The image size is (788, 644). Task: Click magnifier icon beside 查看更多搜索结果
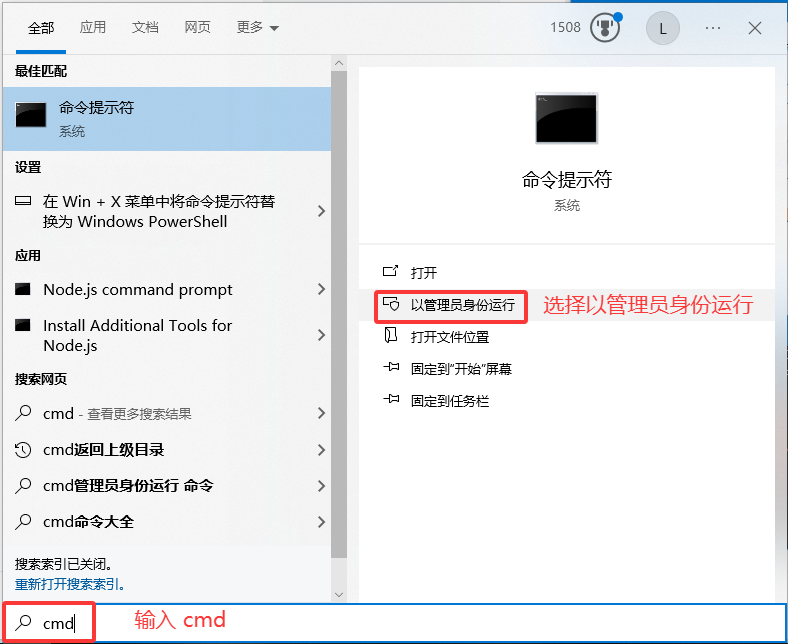[23, 413]
